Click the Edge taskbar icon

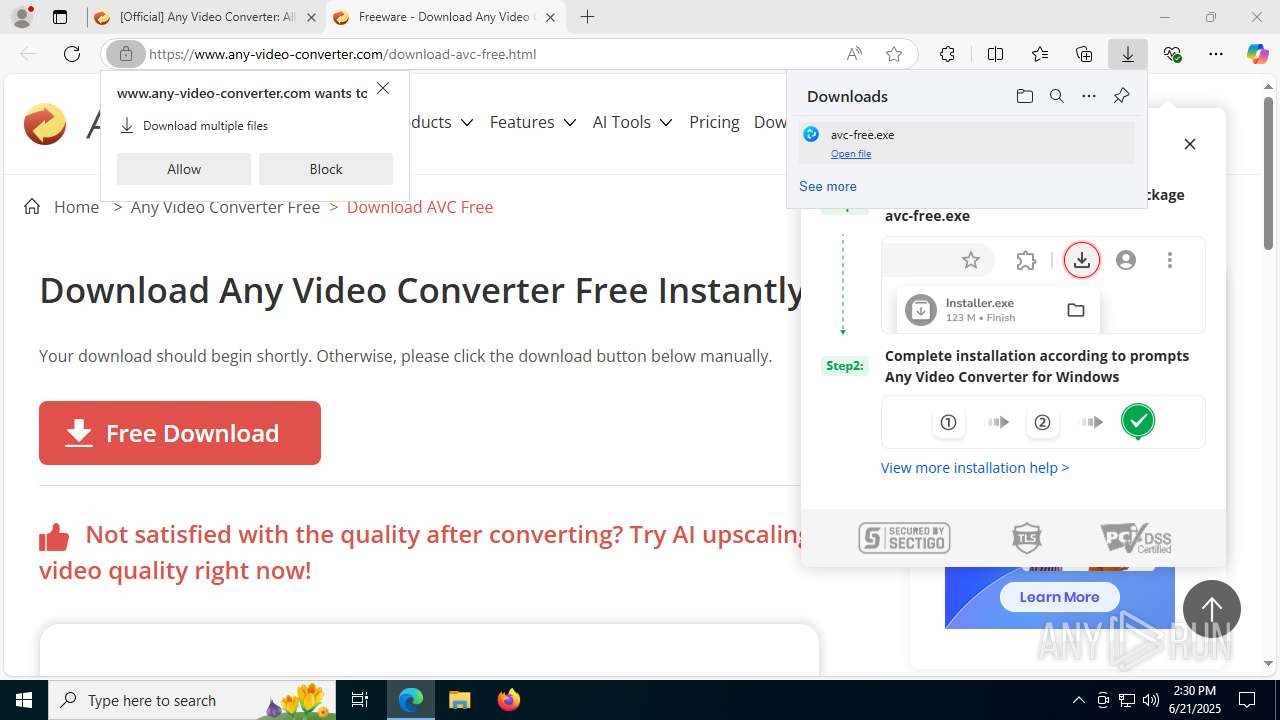pos(411,700)
